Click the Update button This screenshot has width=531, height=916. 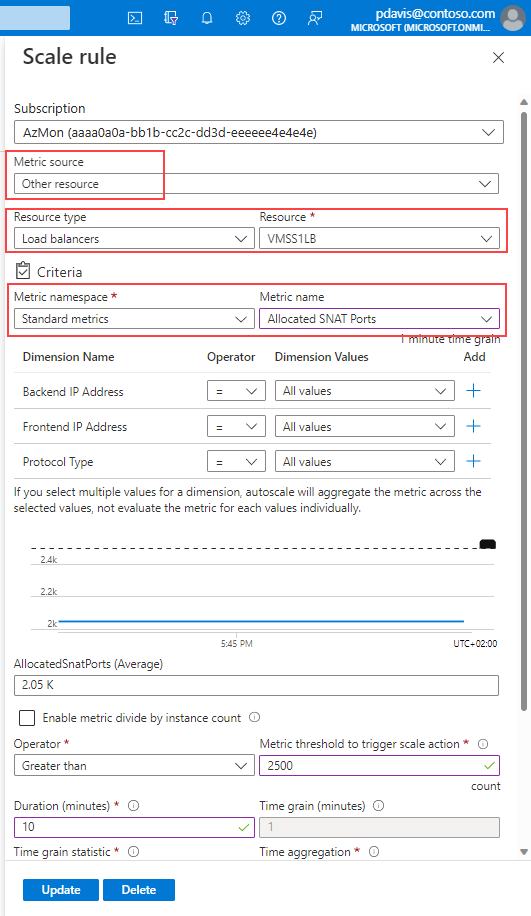click(x=61, y=890)
